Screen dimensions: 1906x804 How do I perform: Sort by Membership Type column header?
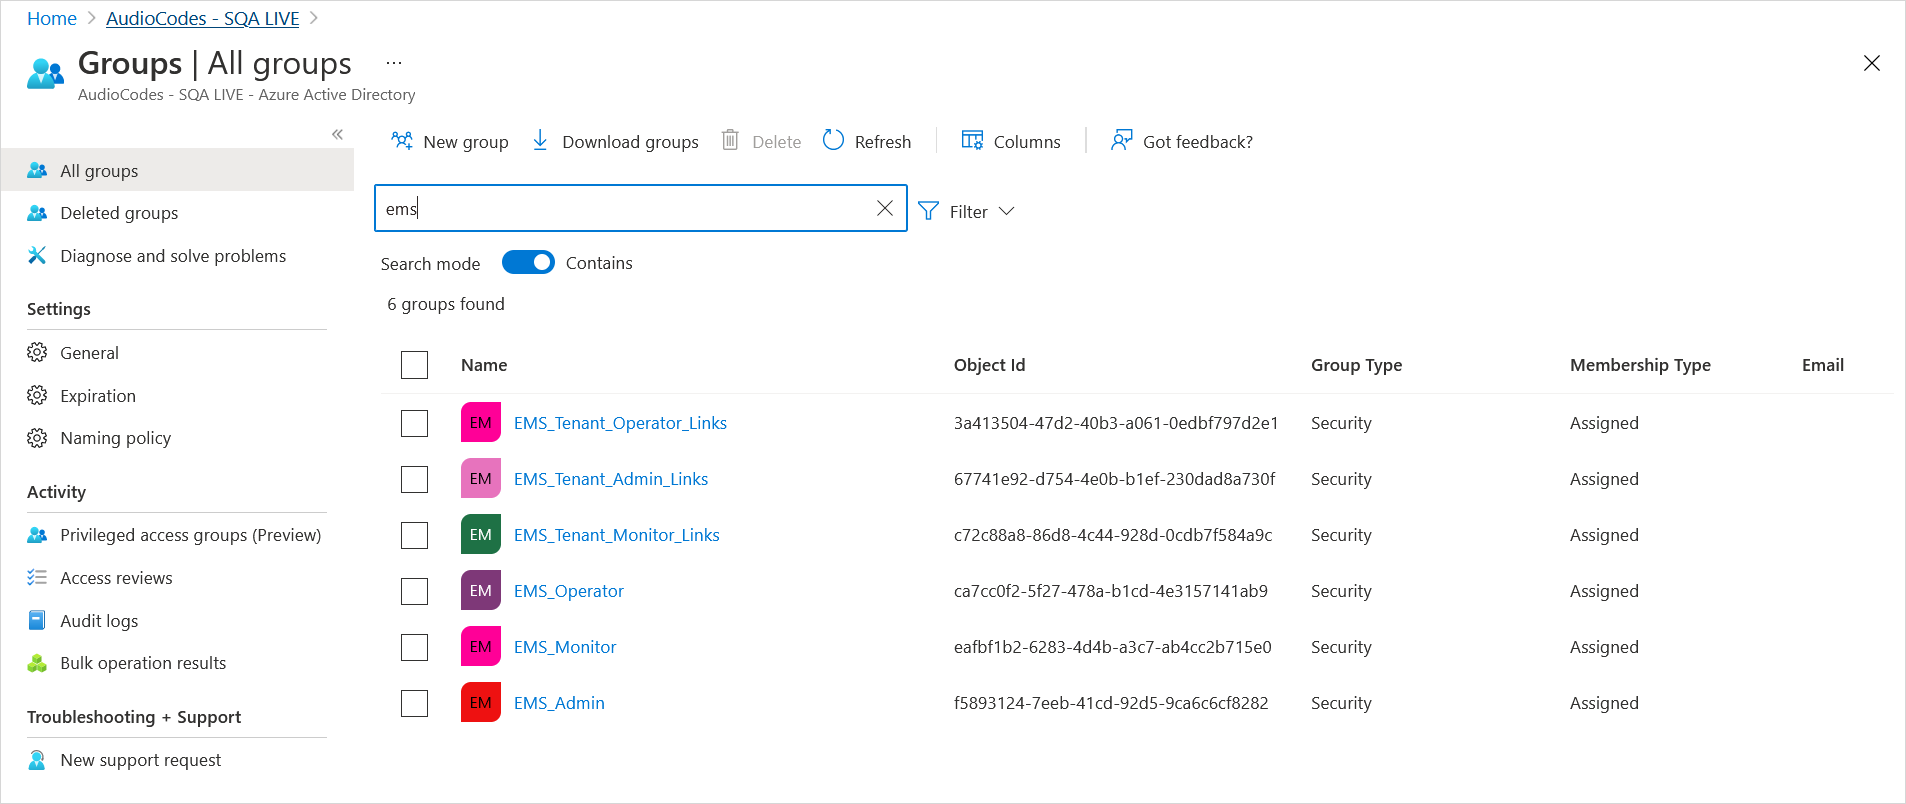coord(1640,365)
